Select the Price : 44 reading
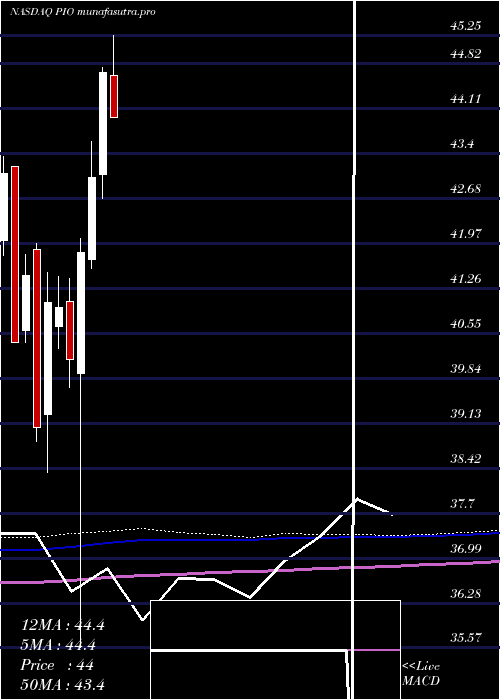 coord(57,665)
